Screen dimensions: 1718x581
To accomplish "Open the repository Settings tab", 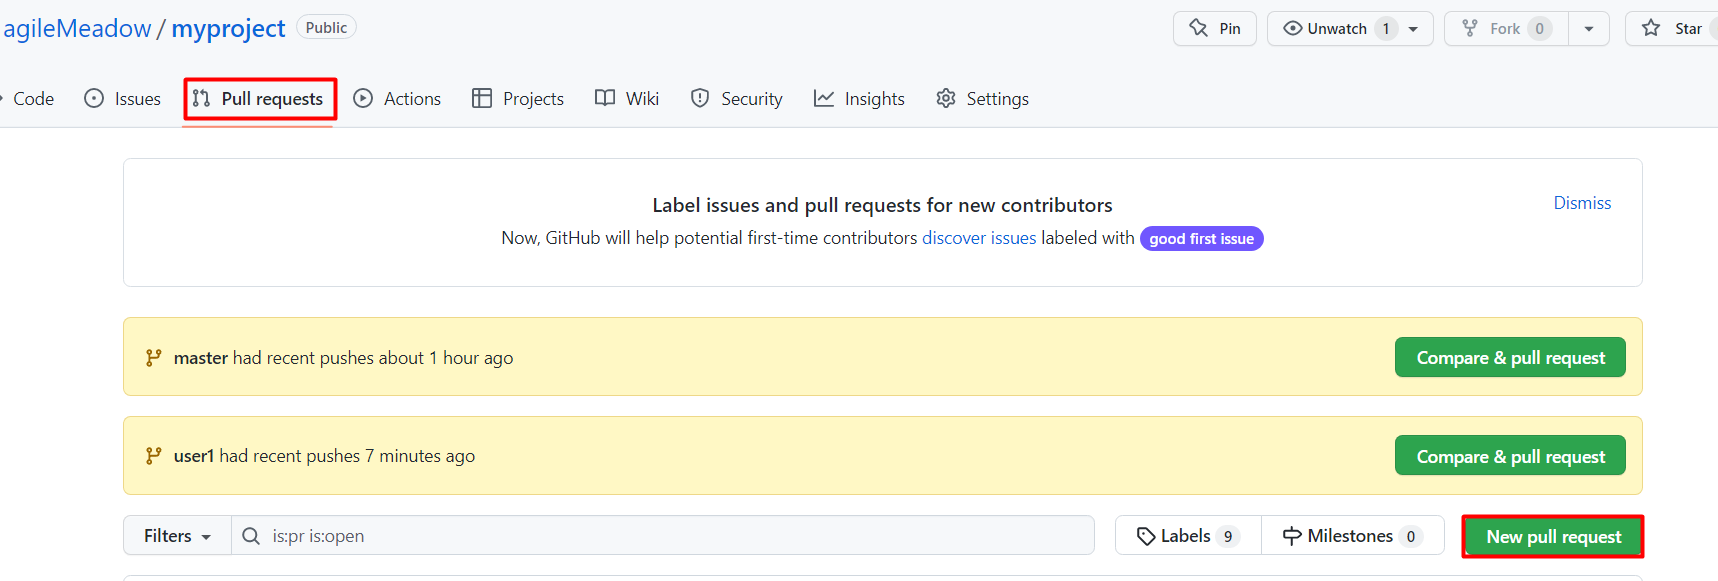I will point(982,99).
